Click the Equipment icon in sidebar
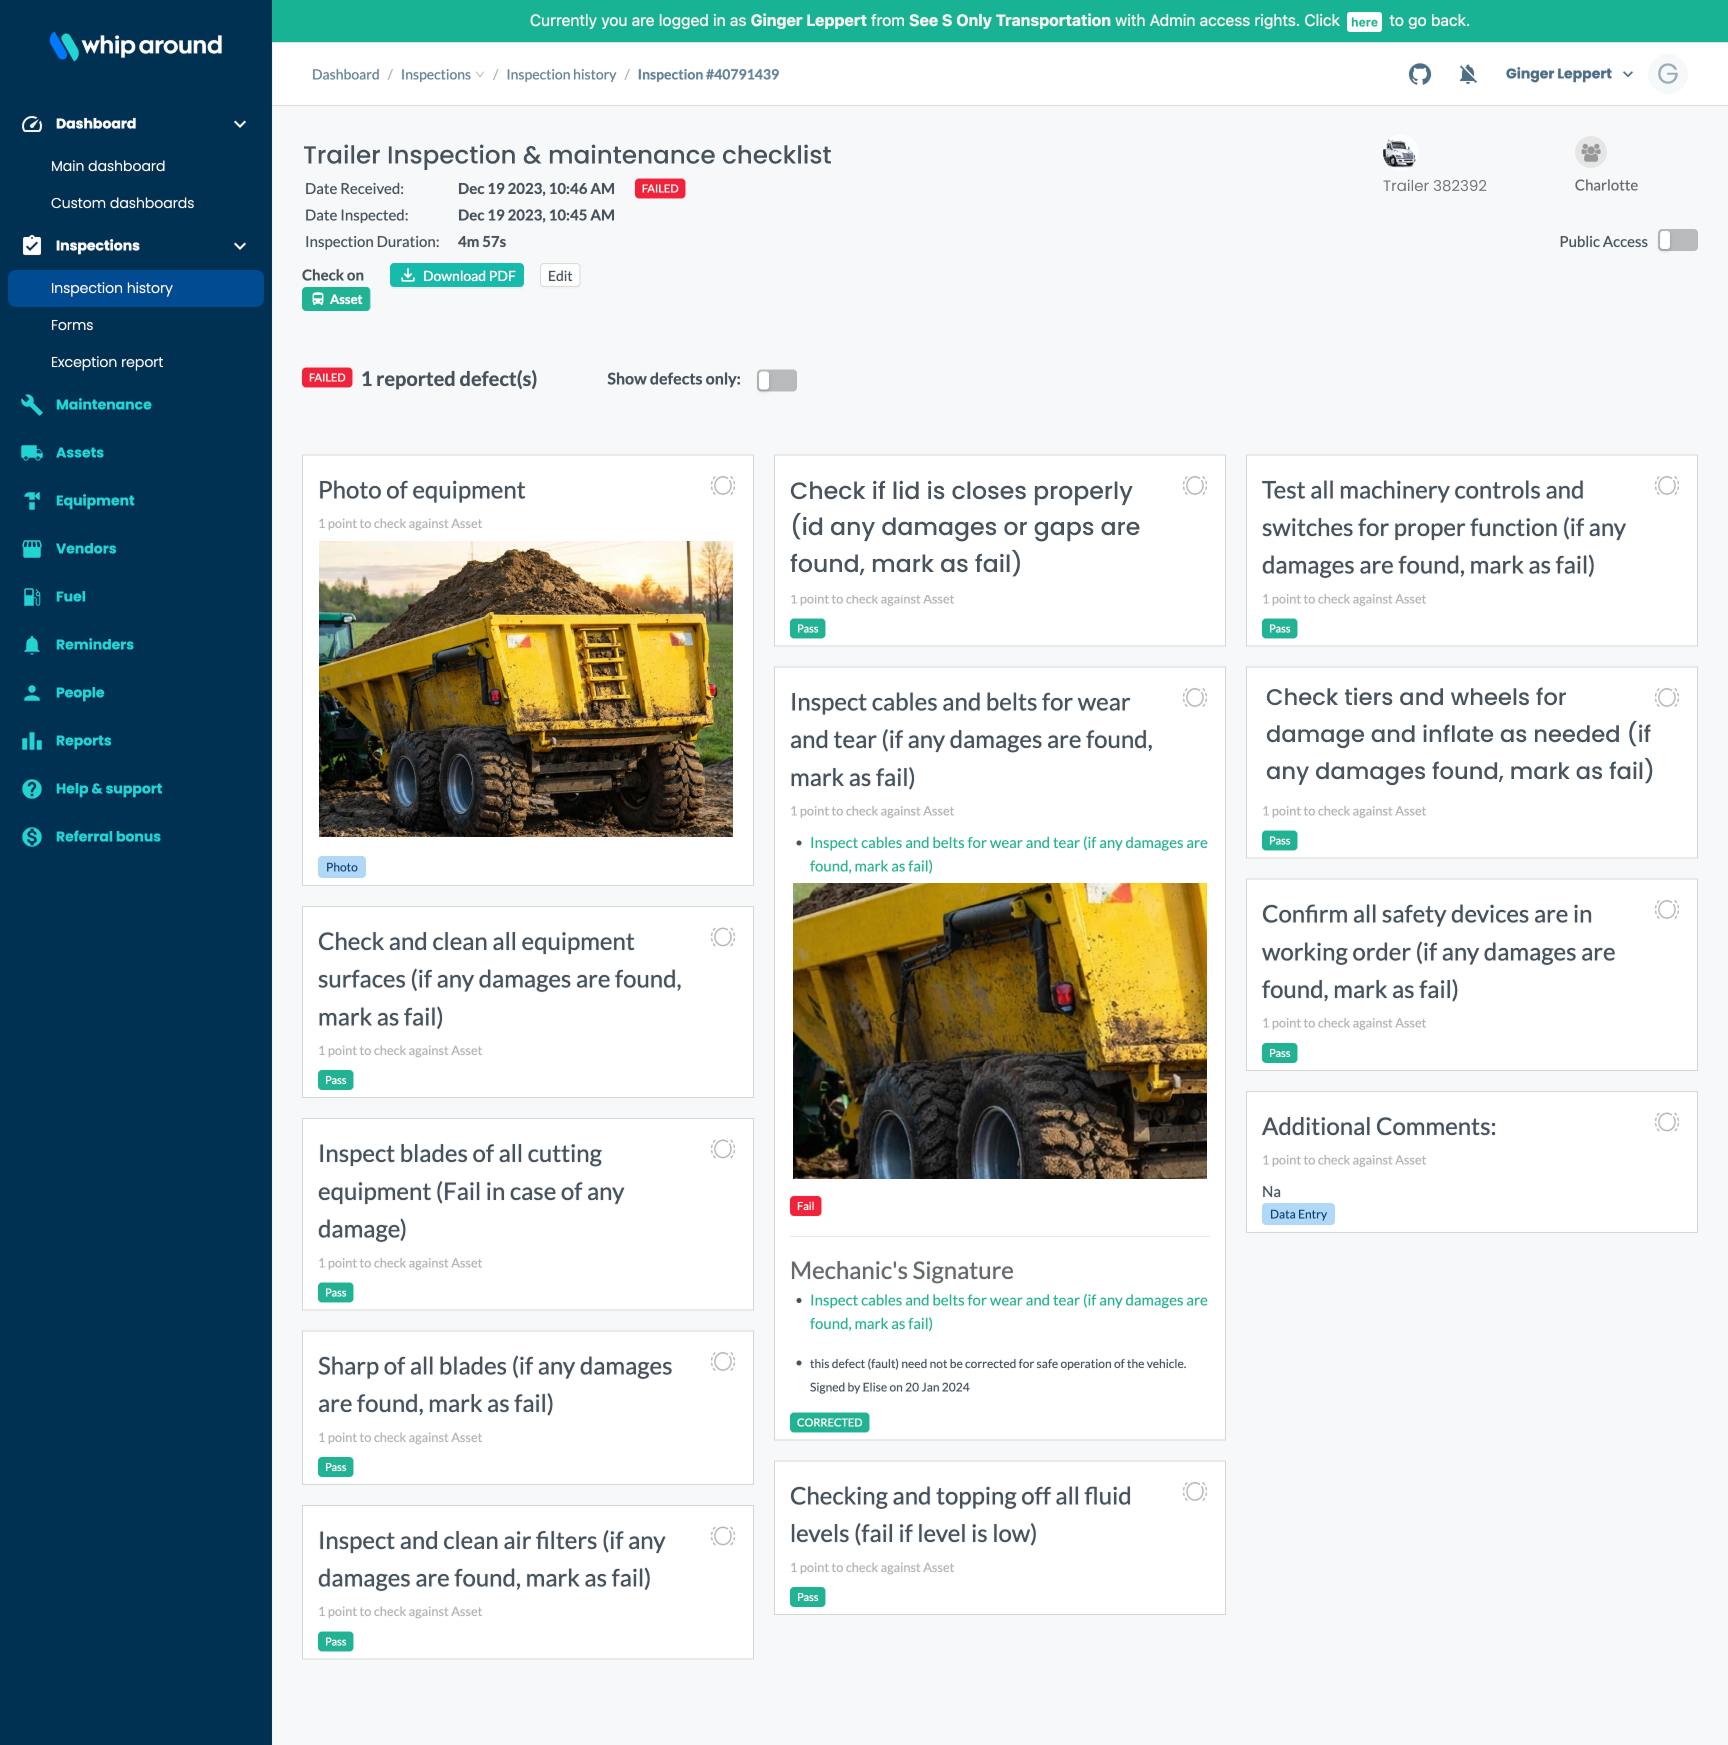1728x1745 pixels. [32, 500]
